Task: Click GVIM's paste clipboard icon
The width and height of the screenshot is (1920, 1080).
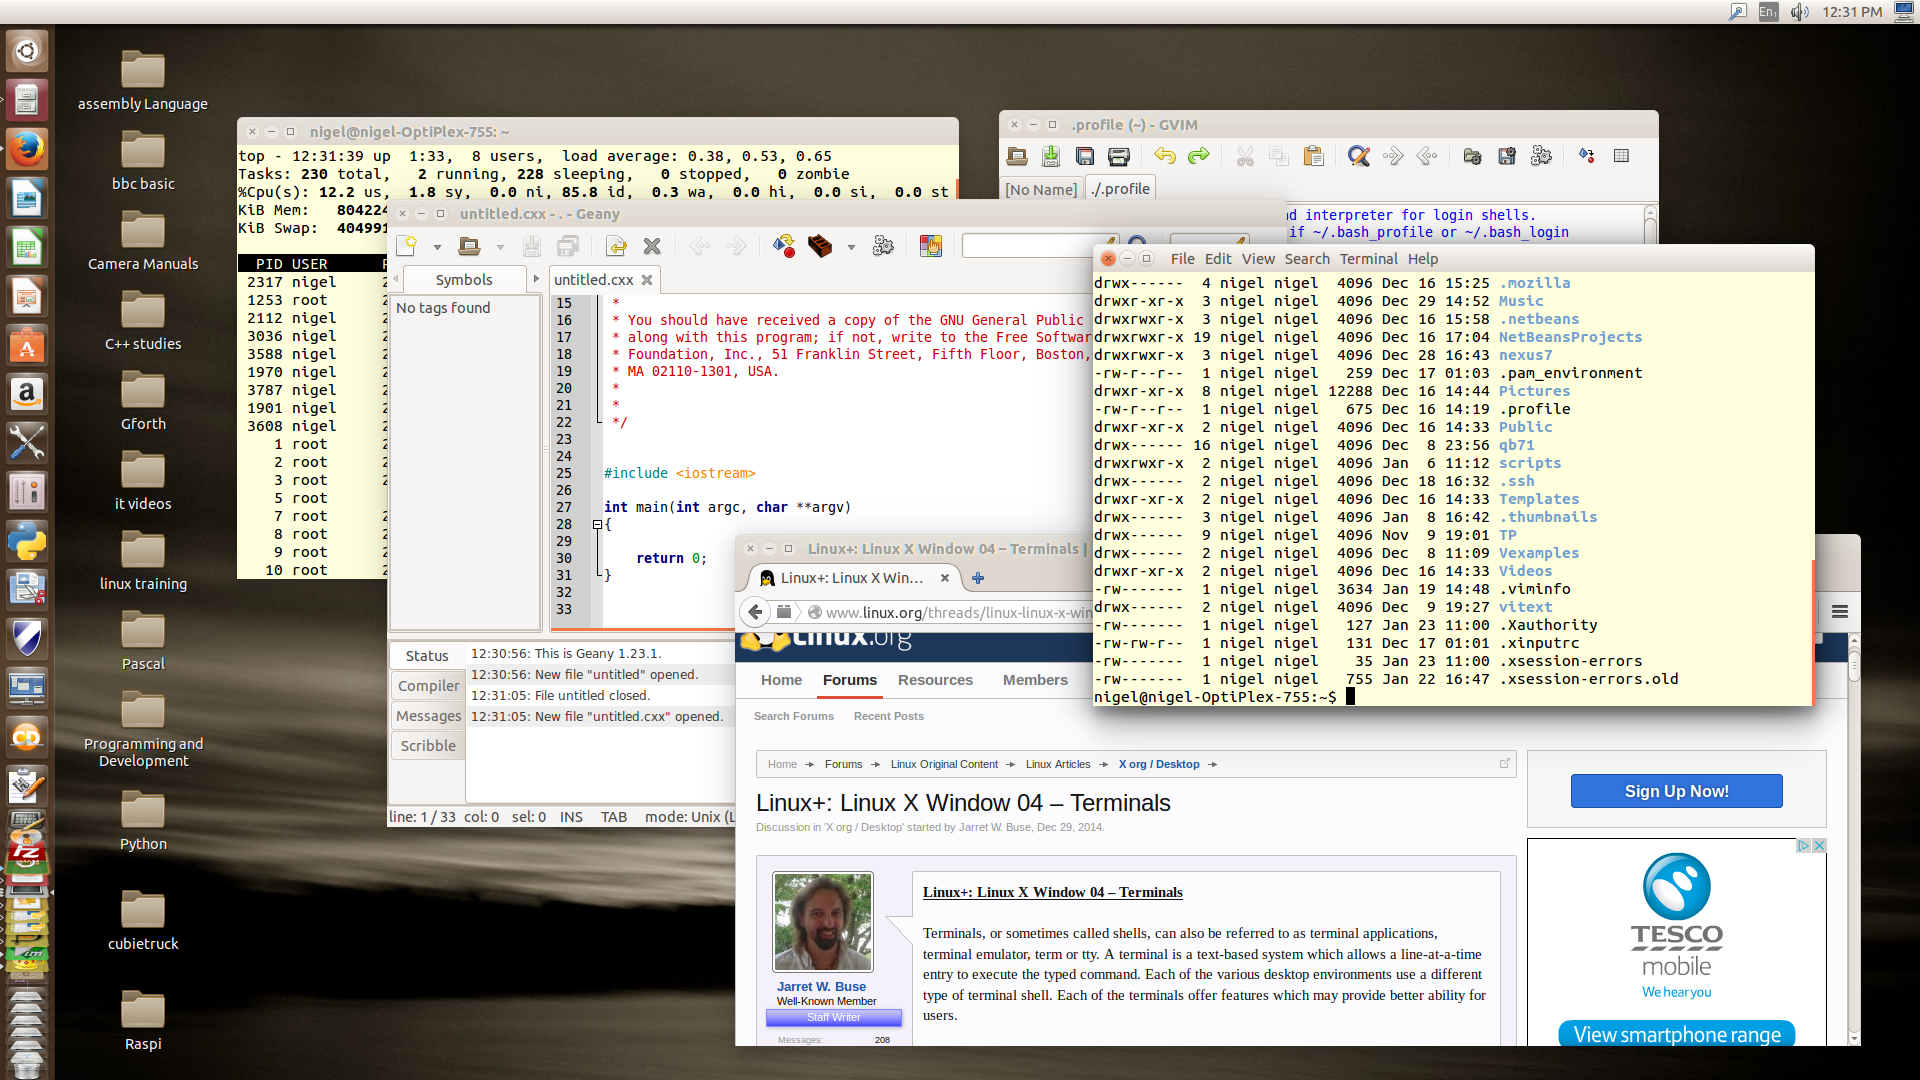Action: pyautogui.click(x=1314, y=156)
